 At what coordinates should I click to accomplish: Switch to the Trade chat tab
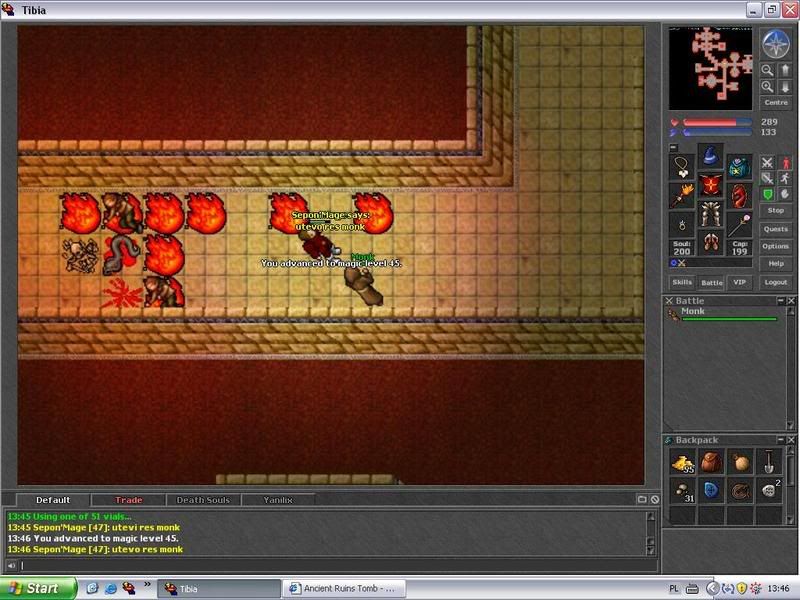point(129,500)
